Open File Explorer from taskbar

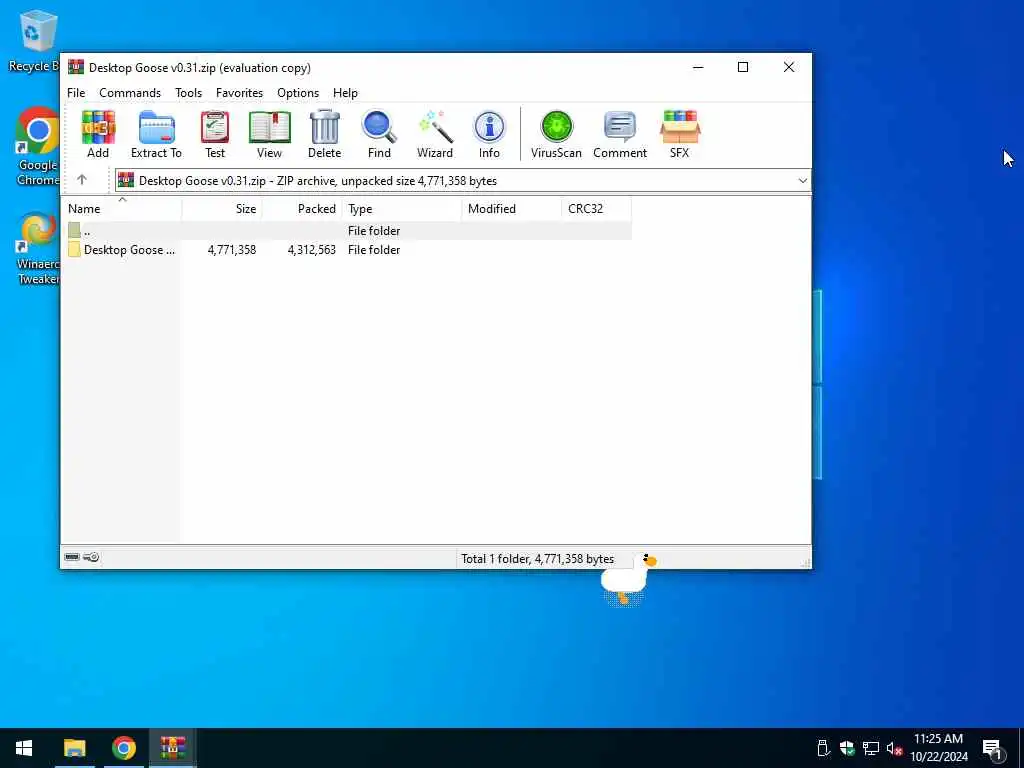tap(74, 748)
